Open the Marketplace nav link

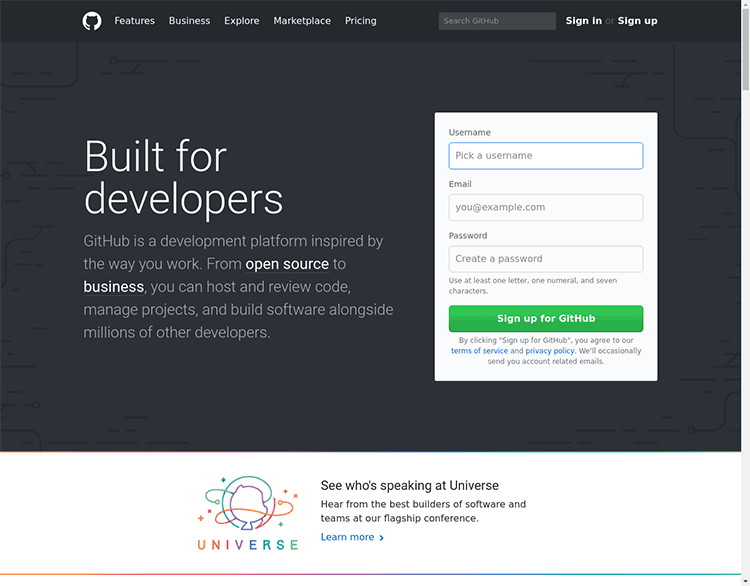click(x=302, y=21)
